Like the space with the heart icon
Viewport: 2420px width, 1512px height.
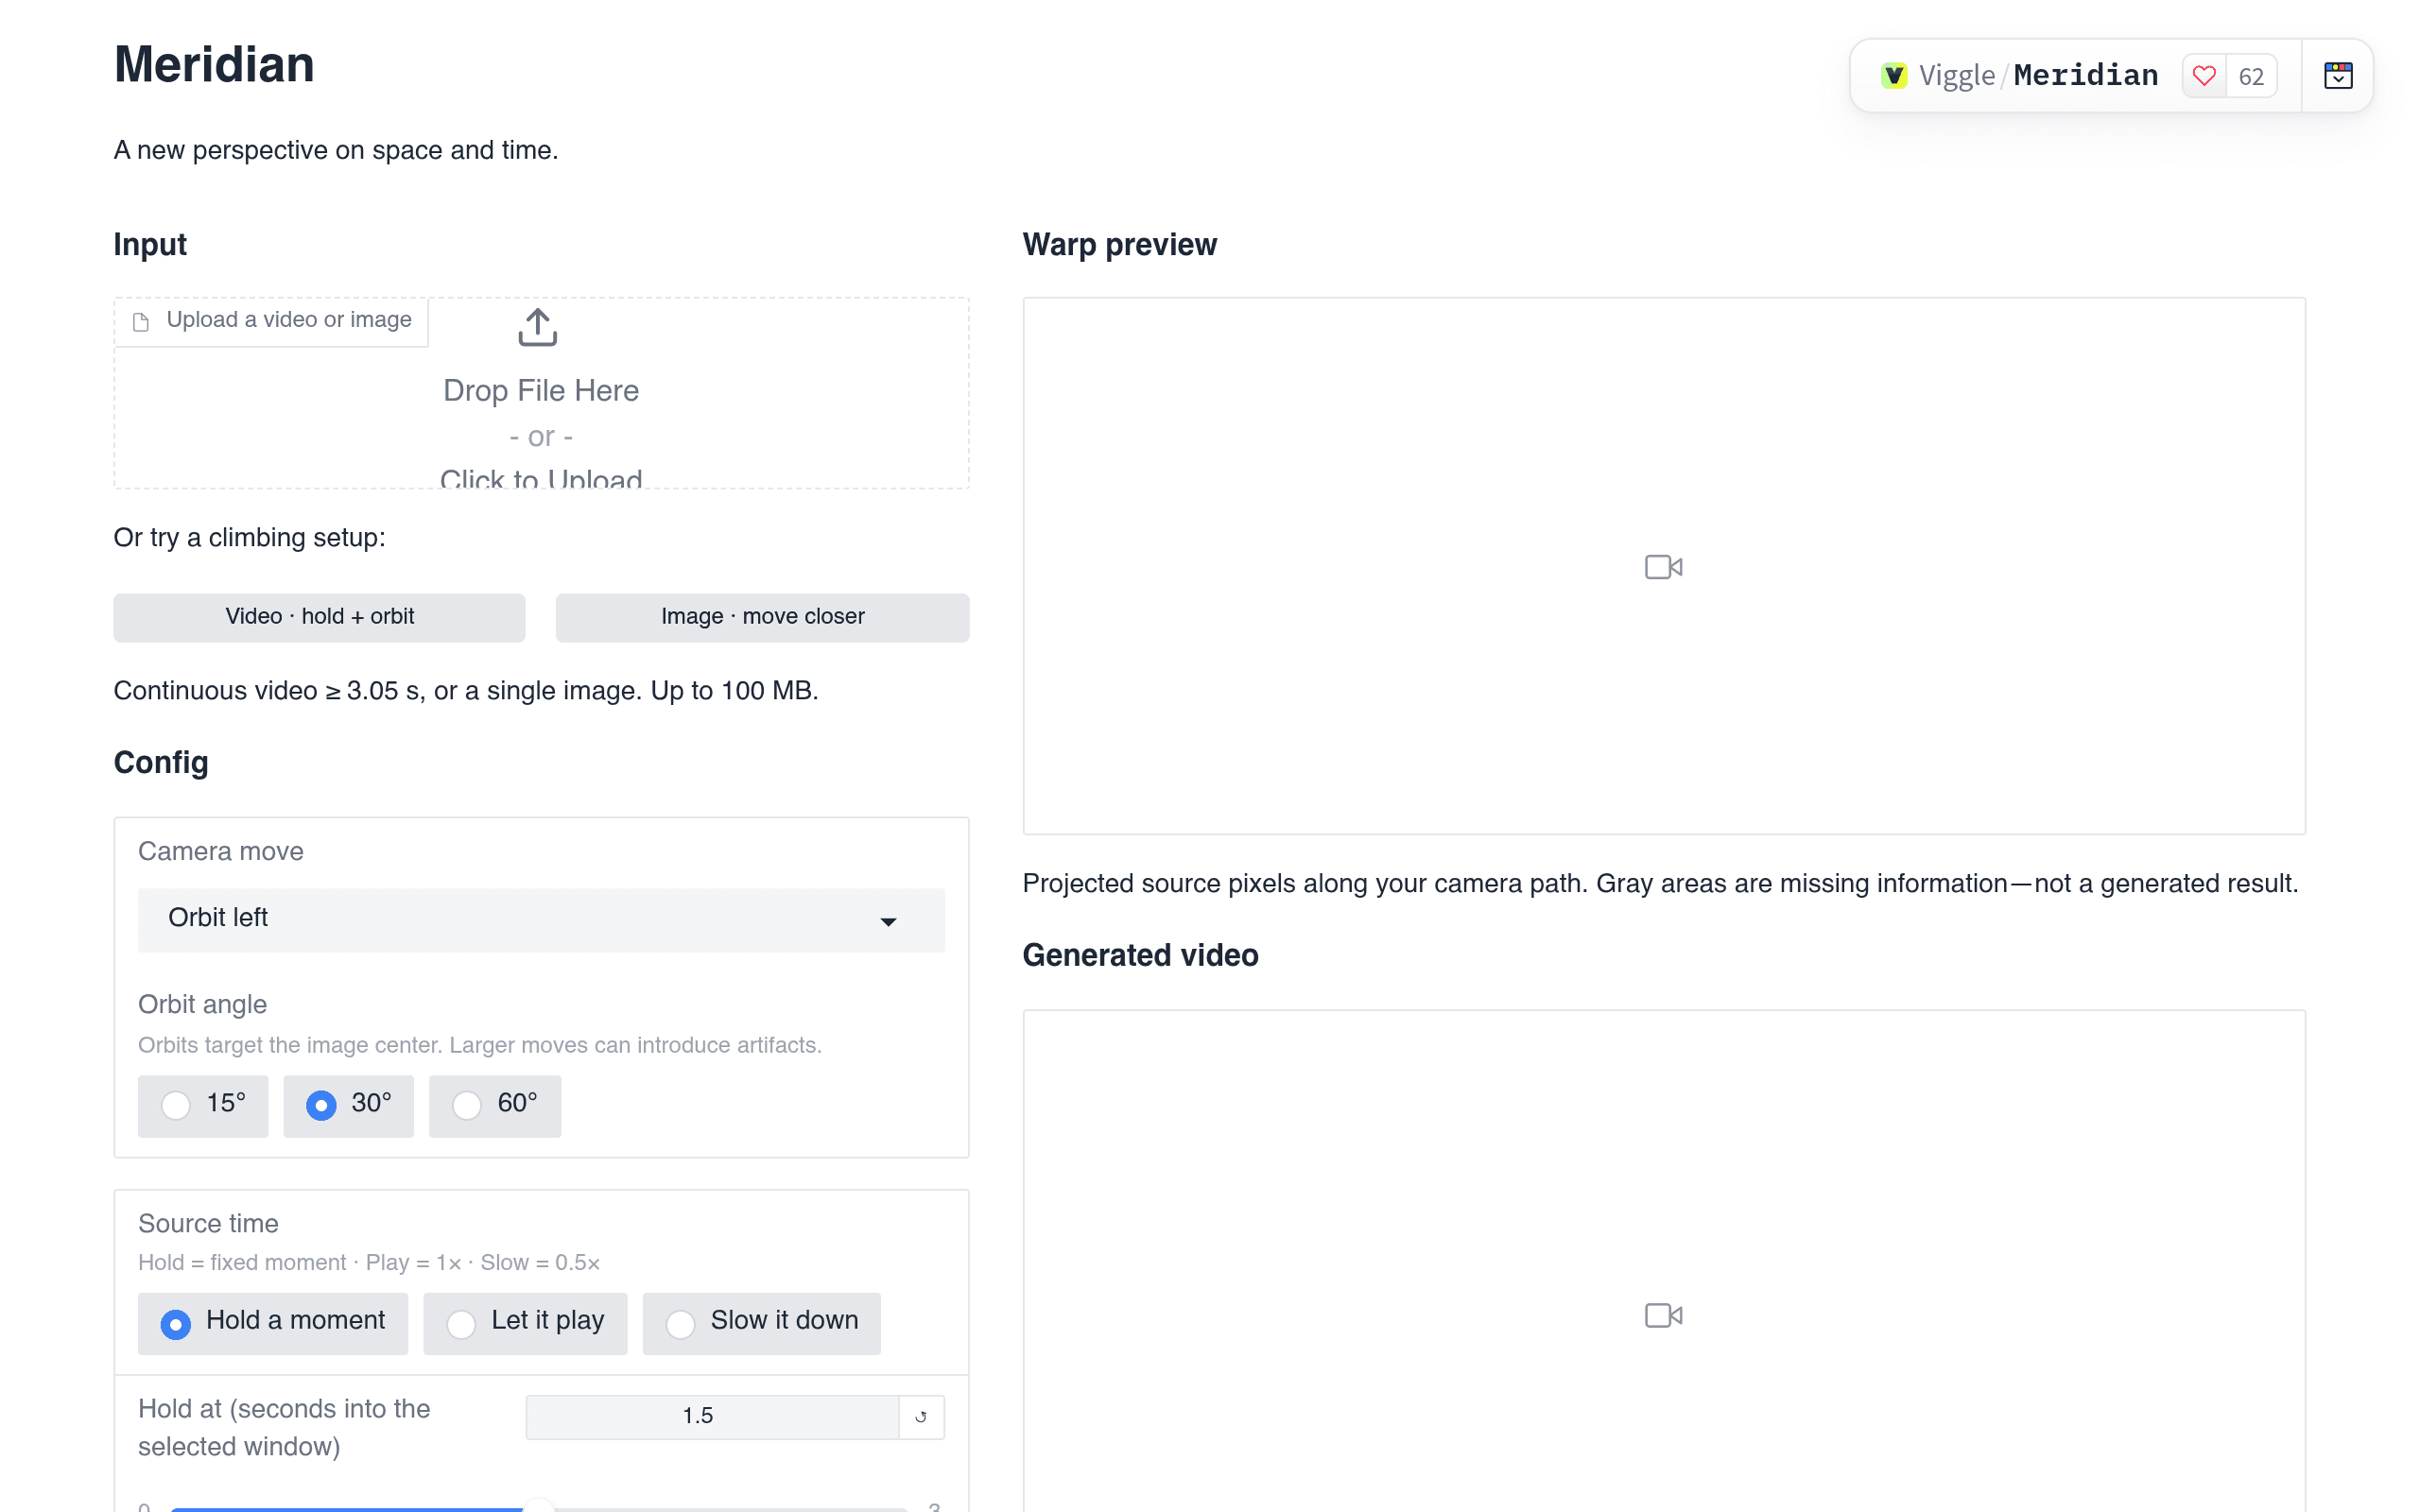[2204, 76]
